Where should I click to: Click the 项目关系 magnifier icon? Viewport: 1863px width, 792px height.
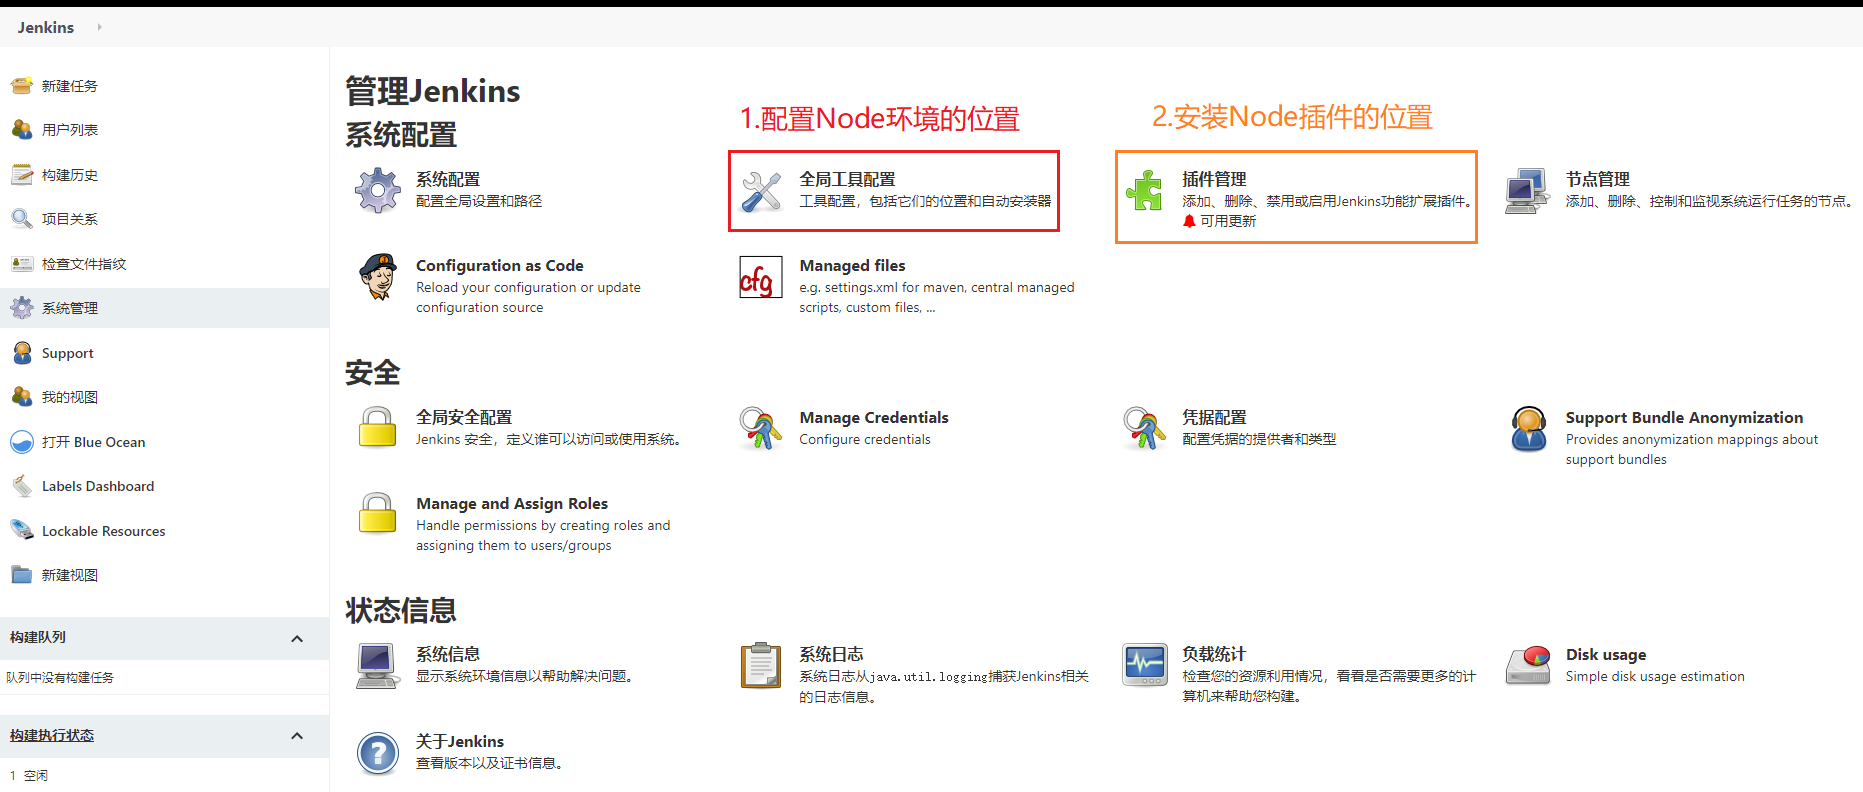[22, 219]
